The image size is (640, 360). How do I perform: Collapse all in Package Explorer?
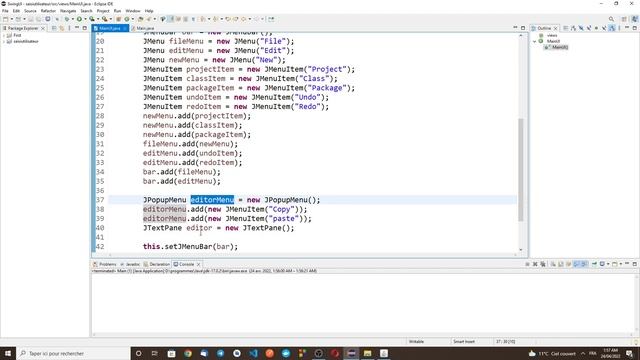(54, 28)
